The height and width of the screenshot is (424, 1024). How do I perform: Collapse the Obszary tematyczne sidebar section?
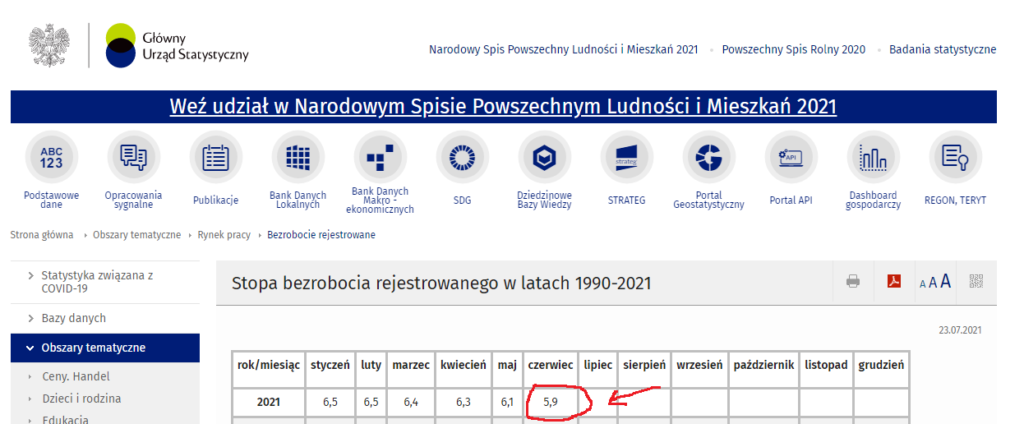[93, 348]
